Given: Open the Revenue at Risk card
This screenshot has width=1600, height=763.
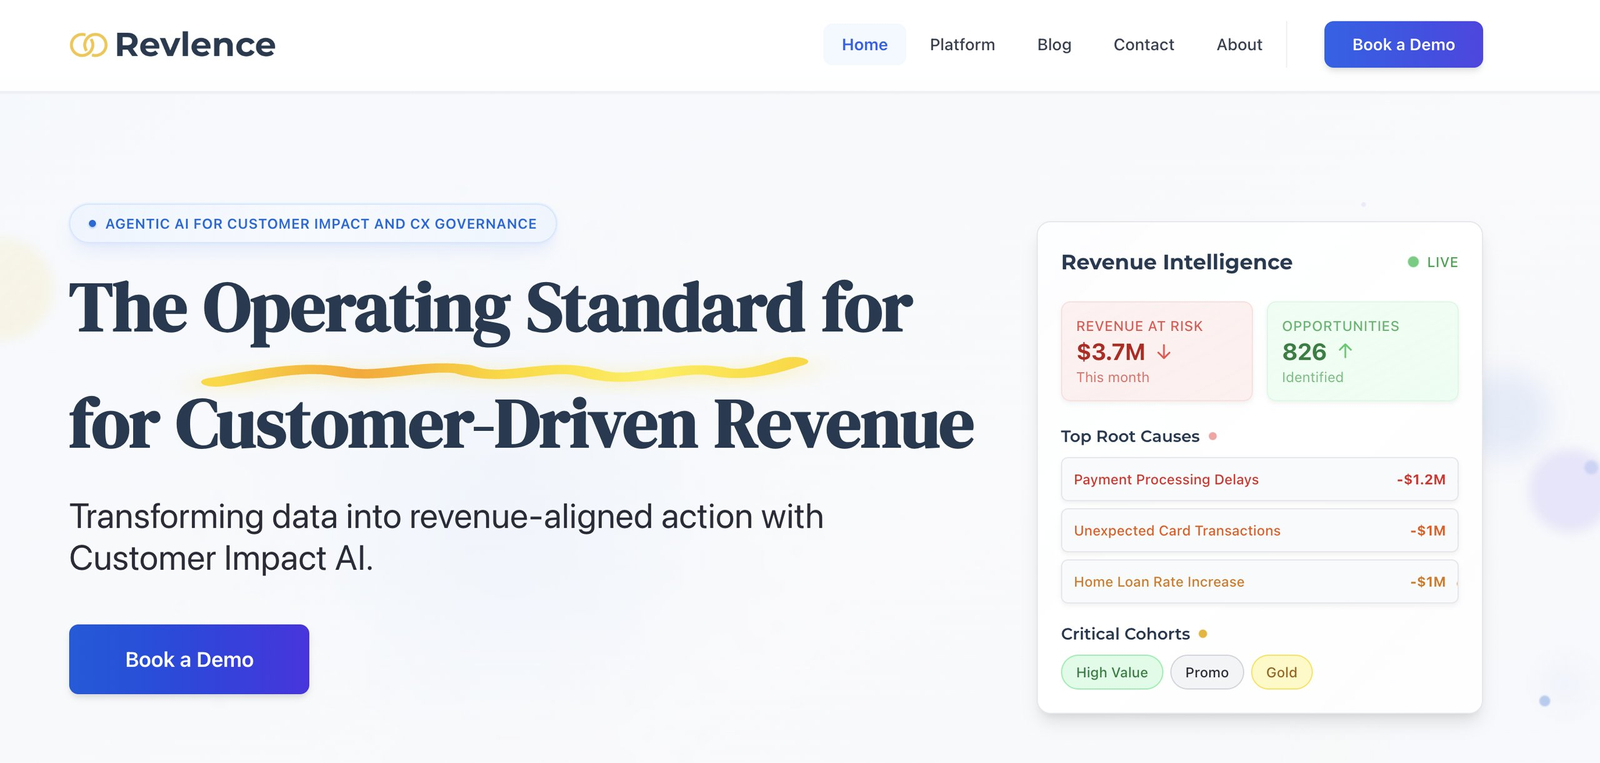Looking at the screenshot, I should point(1156,351).
